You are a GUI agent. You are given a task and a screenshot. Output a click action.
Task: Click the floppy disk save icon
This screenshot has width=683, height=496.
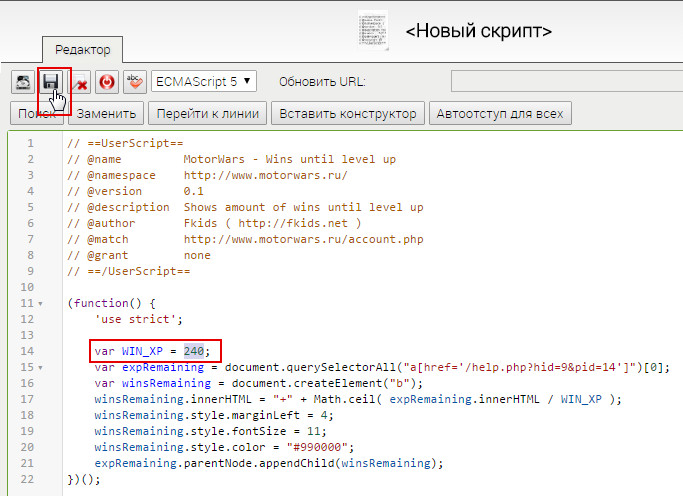pyautogui.click(x=51, y=82)
